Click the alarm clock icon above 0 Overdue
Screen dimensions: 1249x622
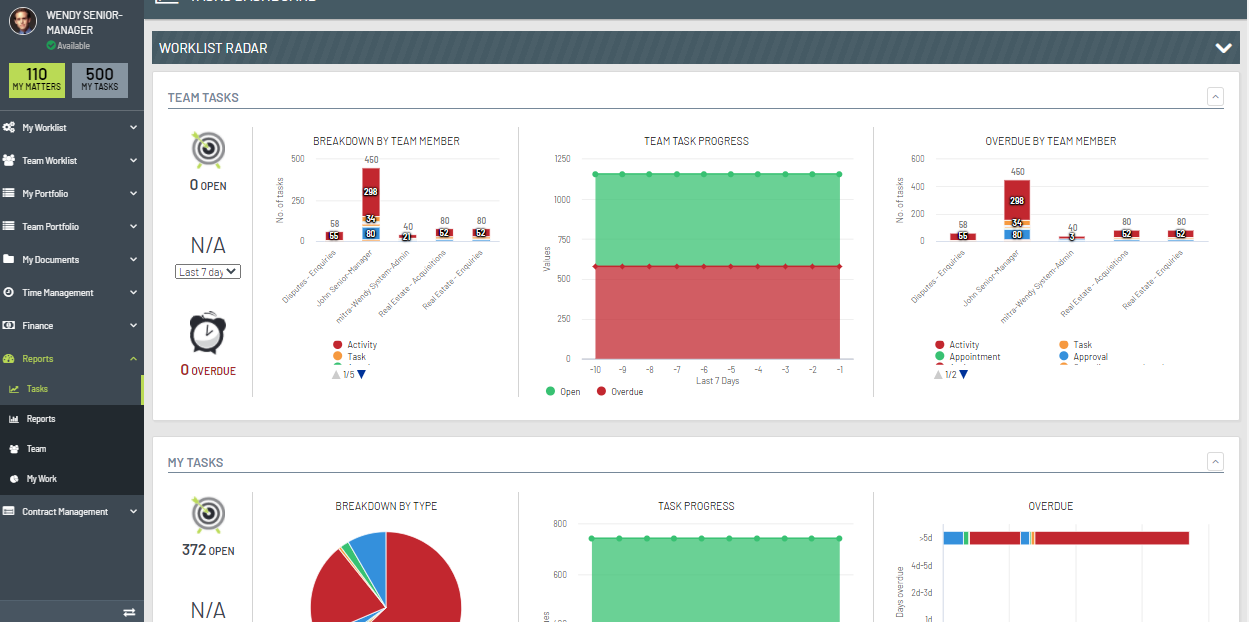pyautogui.click(x=208, y=333)
